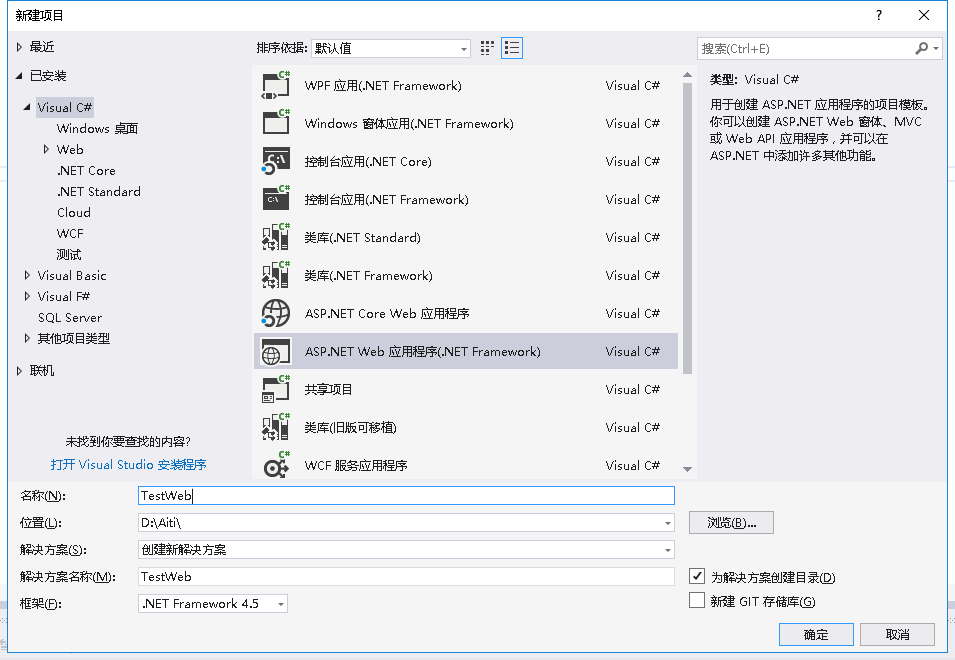Image resolution: width=955 pixels, height=660 pixels.
Task: Collapse the 已安装 (Installed) section
Action: click(x=19, y=75)
